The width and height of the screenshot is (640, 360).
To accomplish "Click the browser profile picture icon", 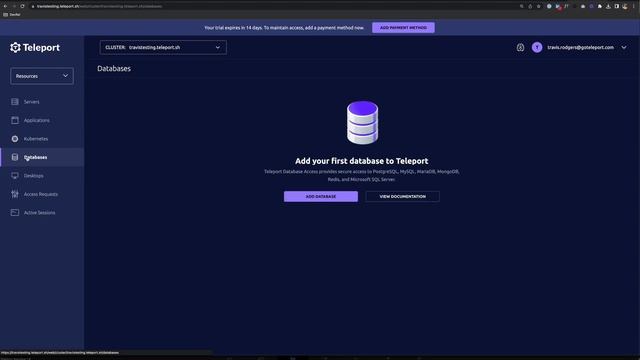I will coord(625,6).
